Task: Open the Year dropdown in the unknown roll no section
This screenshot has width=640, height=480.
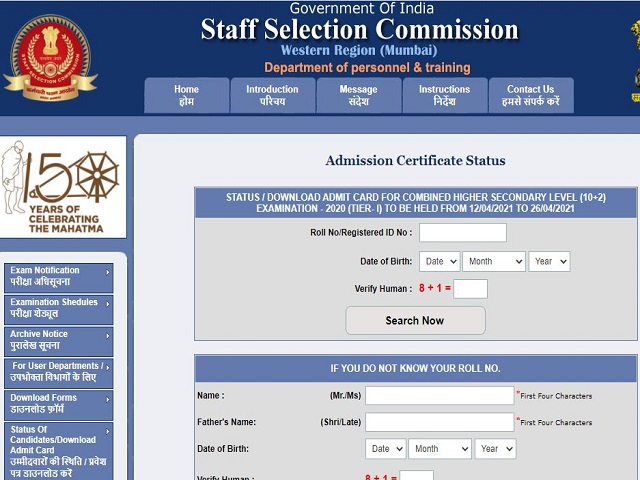Action: click(495, 449)
